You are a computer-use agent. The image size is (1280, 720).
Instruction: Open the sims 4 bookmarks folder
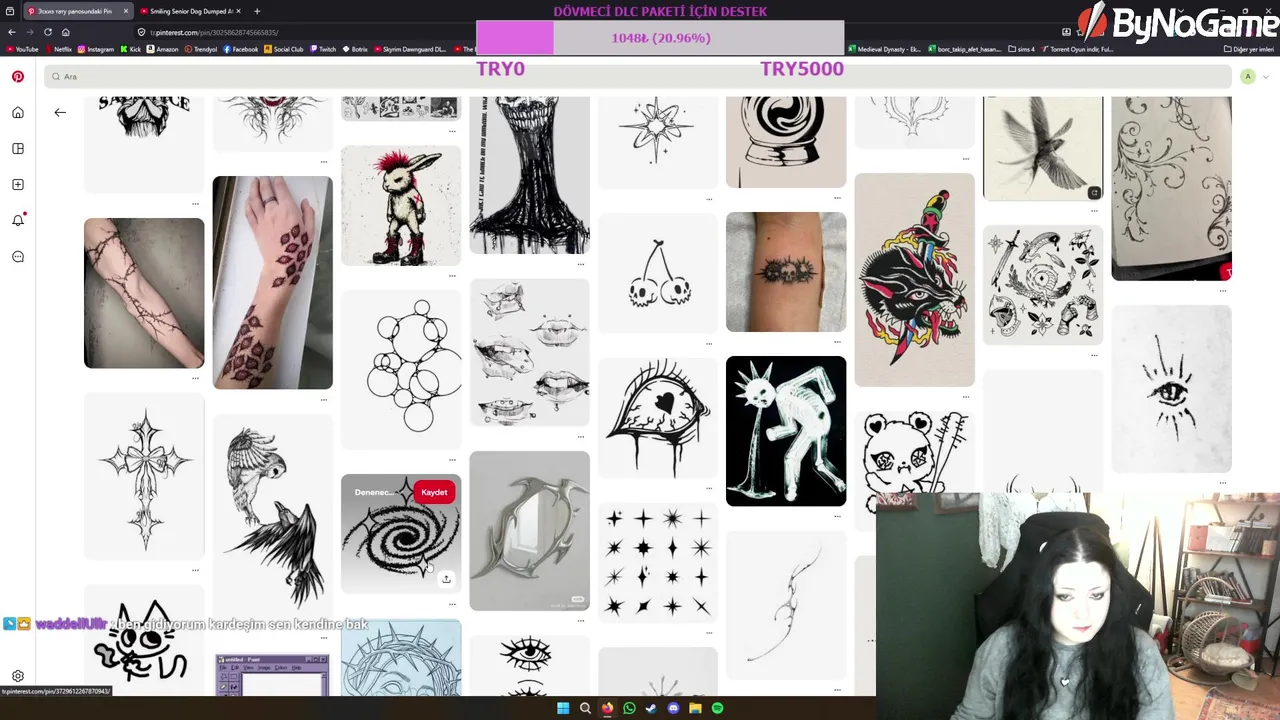1021,49
